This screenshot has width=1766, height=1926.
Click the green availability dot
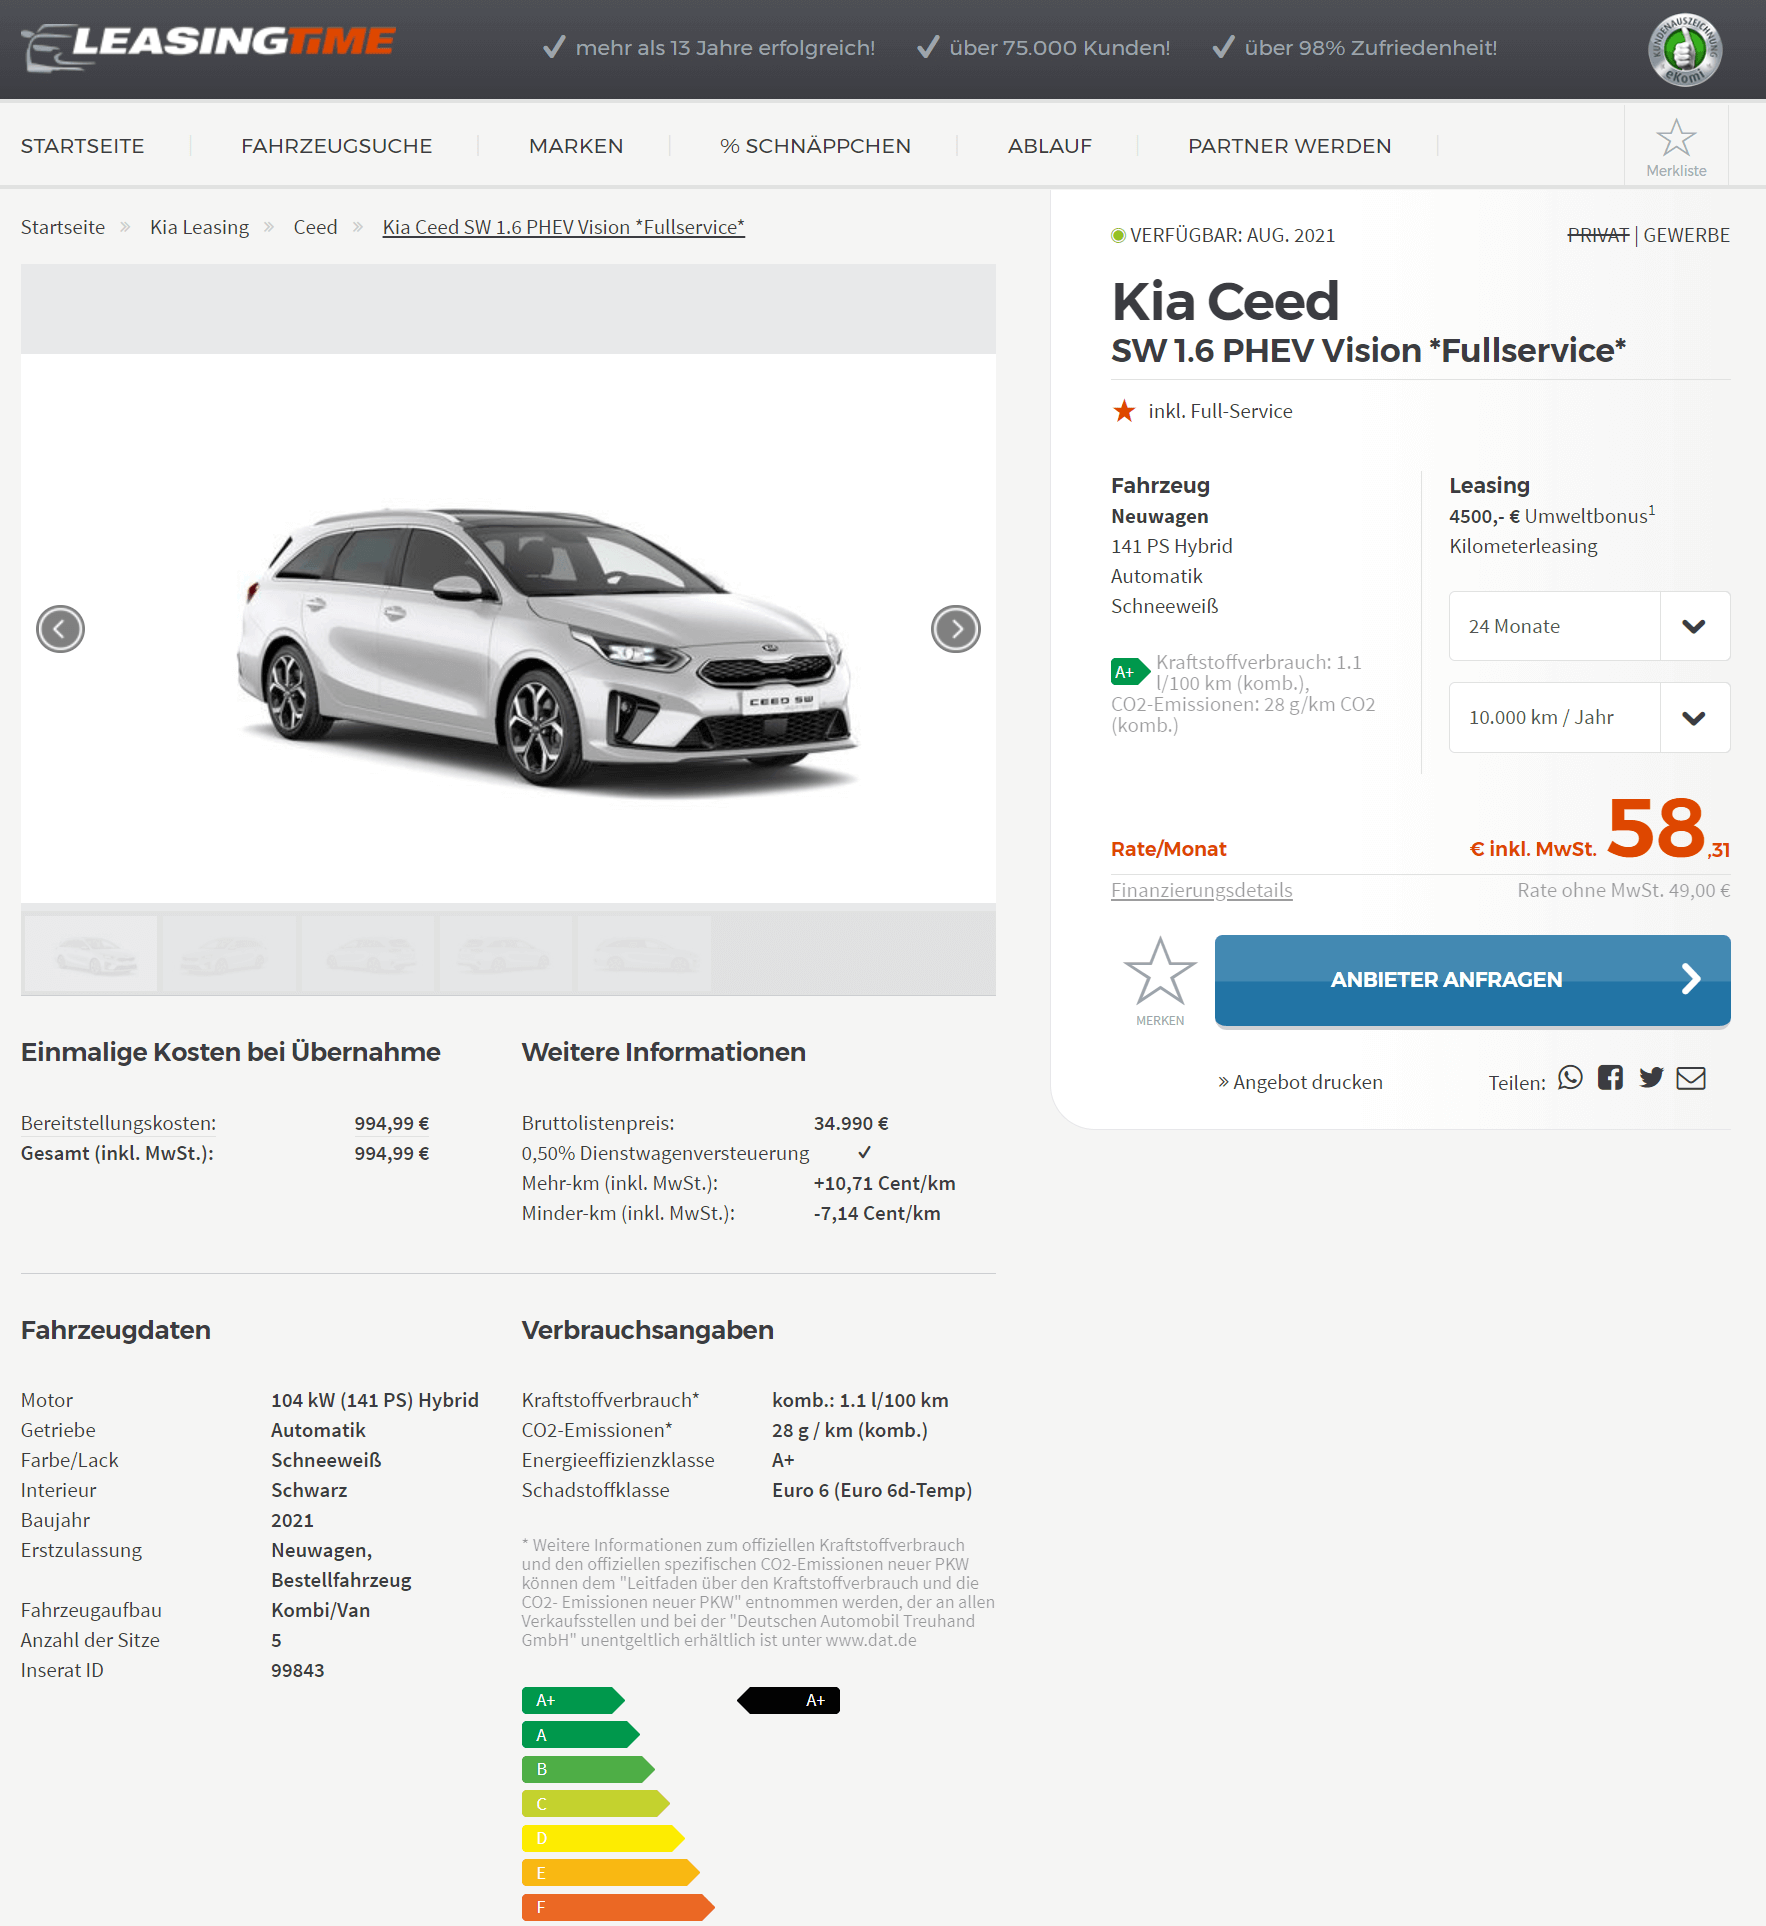click(x=1118, y=235)
